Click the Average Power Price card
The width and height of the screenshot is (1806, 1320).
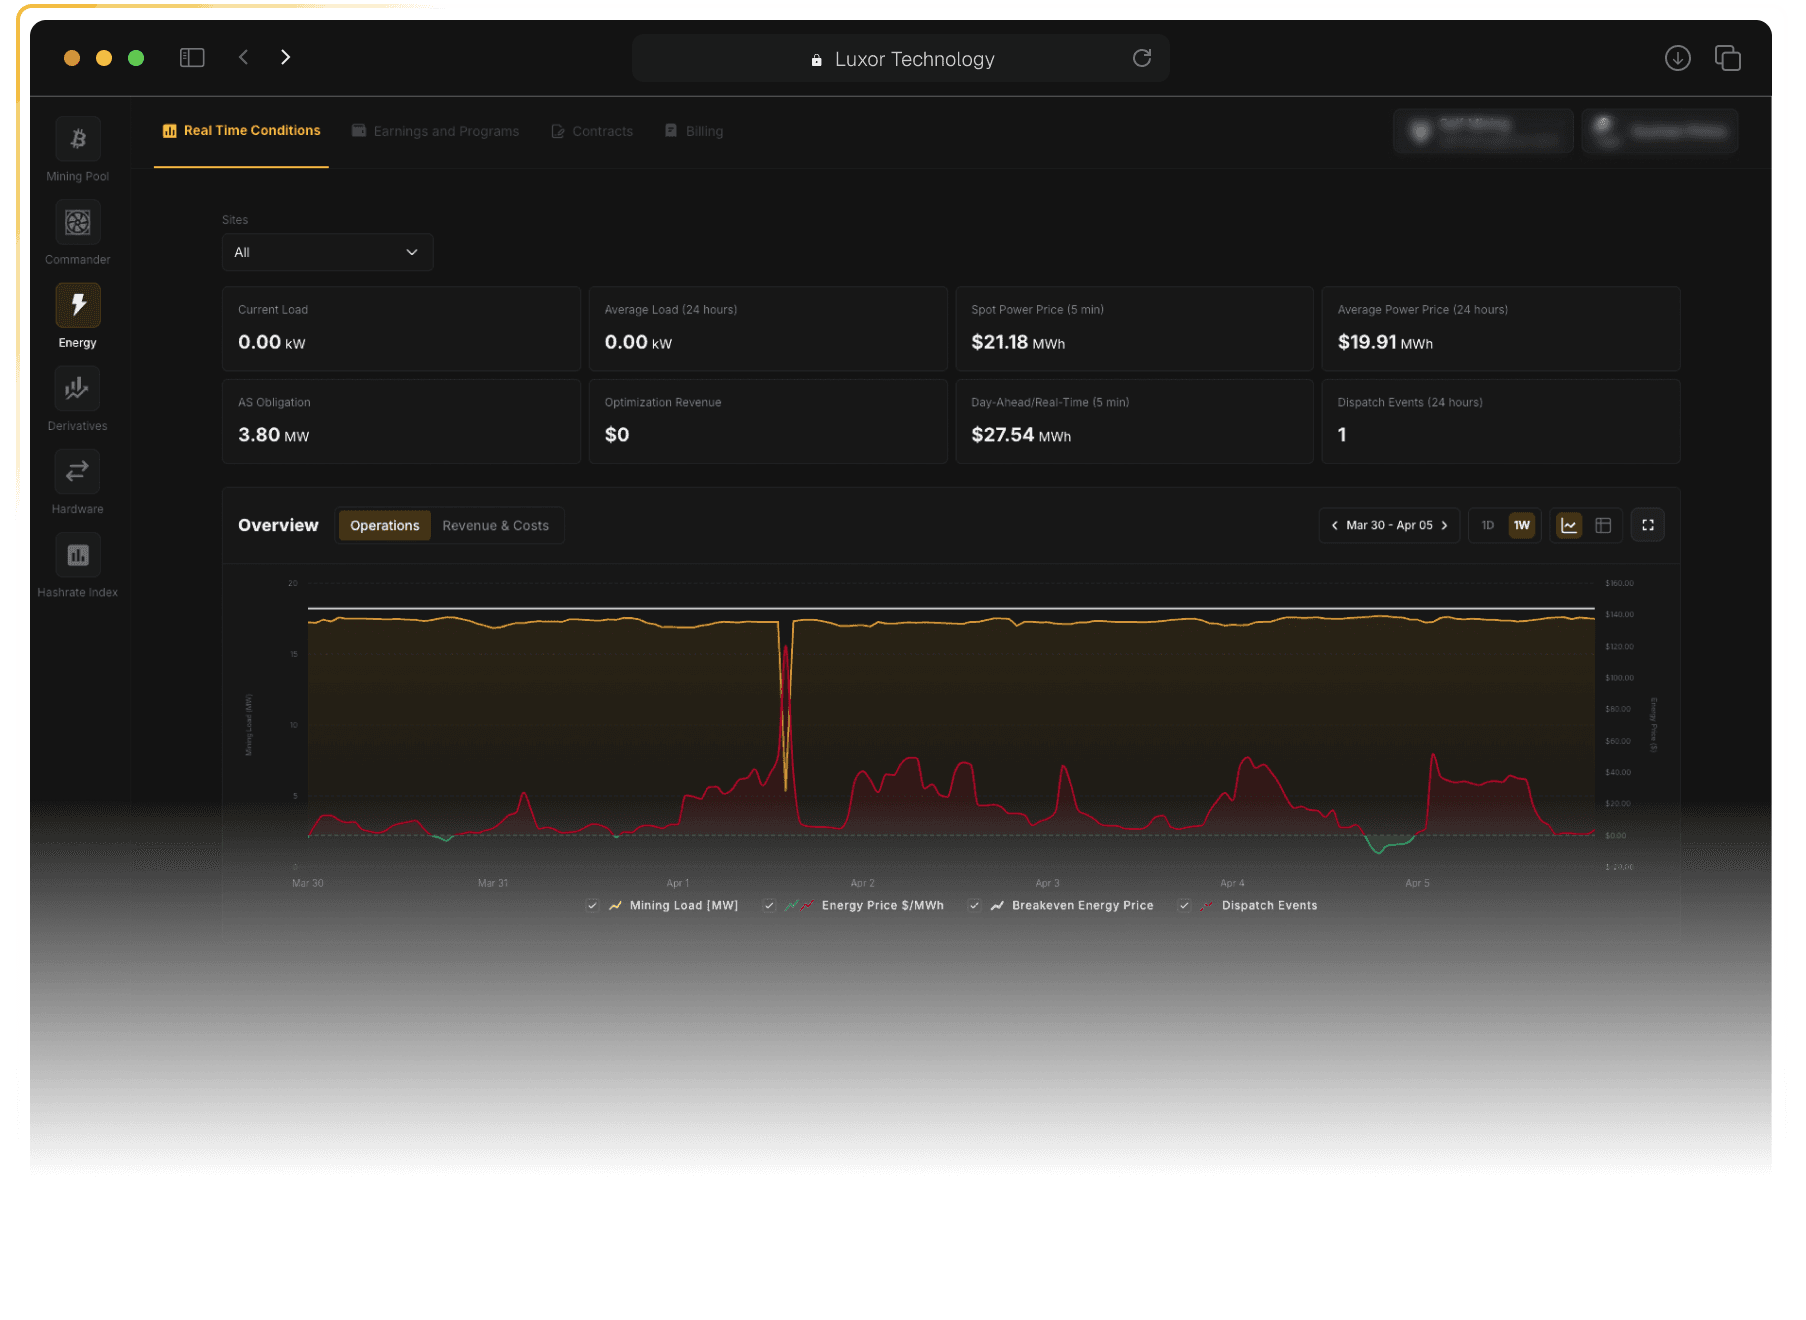click(1501, 329)
